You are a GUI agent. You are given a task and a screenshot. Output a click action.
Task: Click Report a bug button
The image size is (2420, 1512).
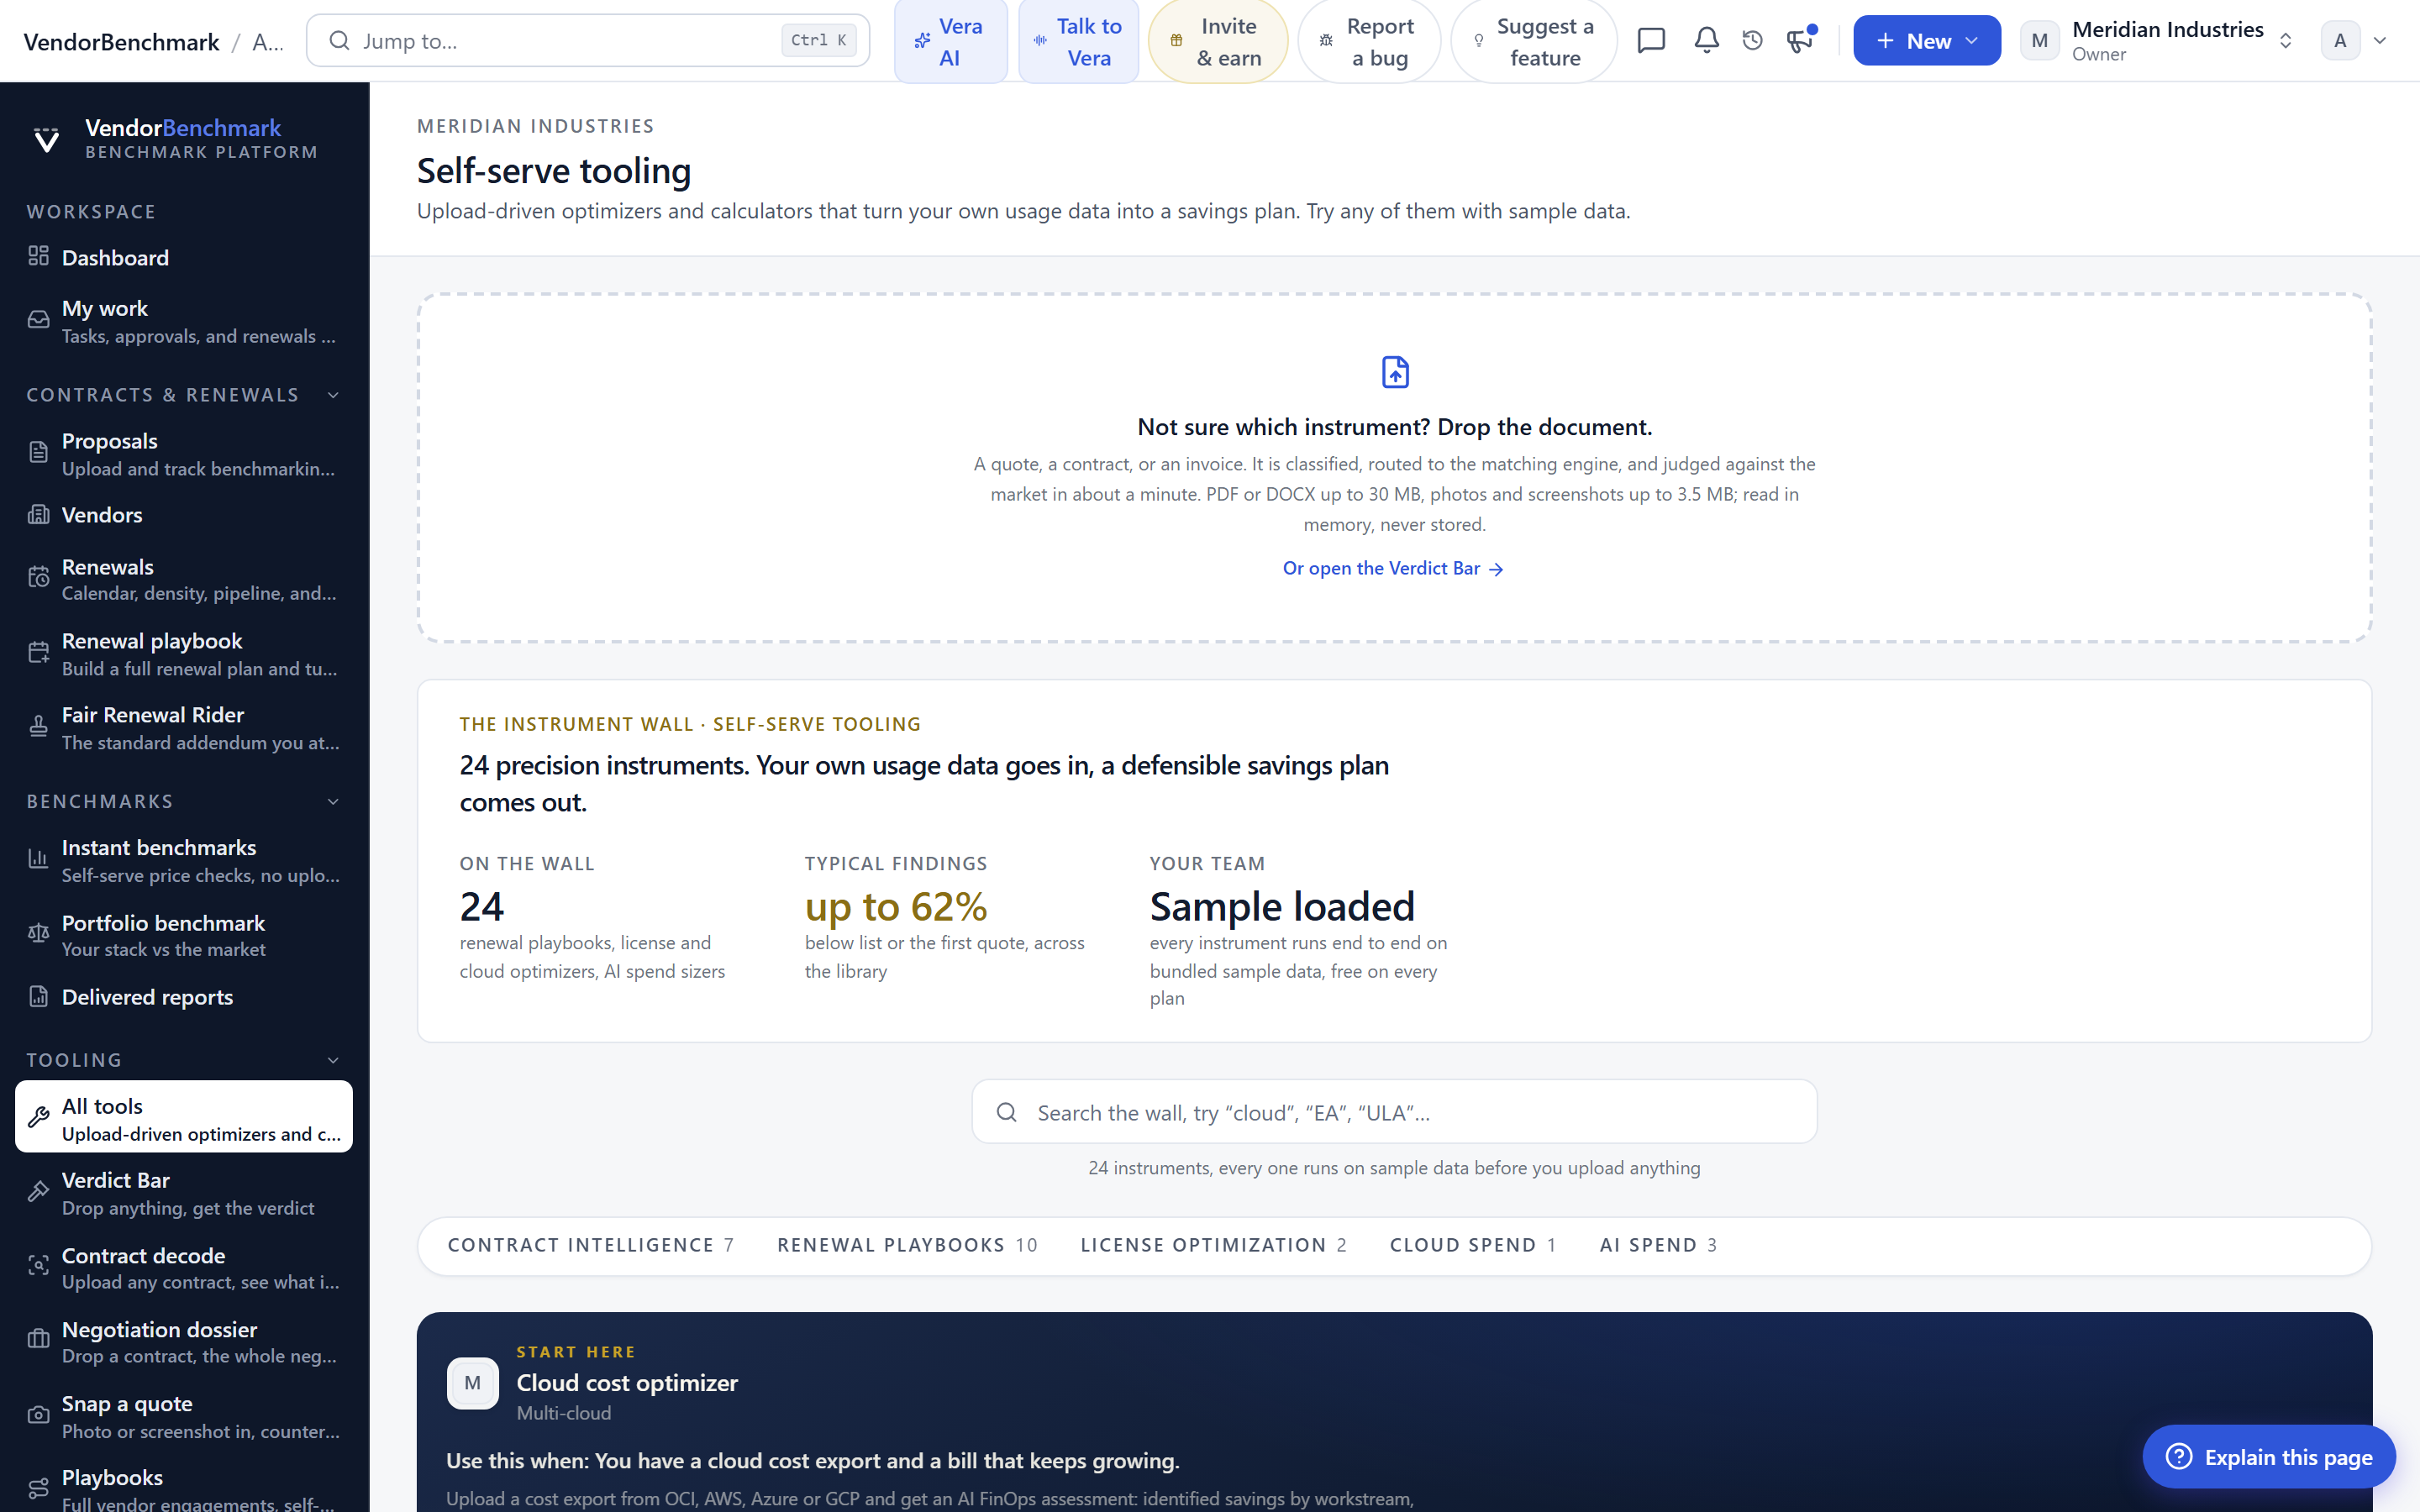pos(1368,41)
